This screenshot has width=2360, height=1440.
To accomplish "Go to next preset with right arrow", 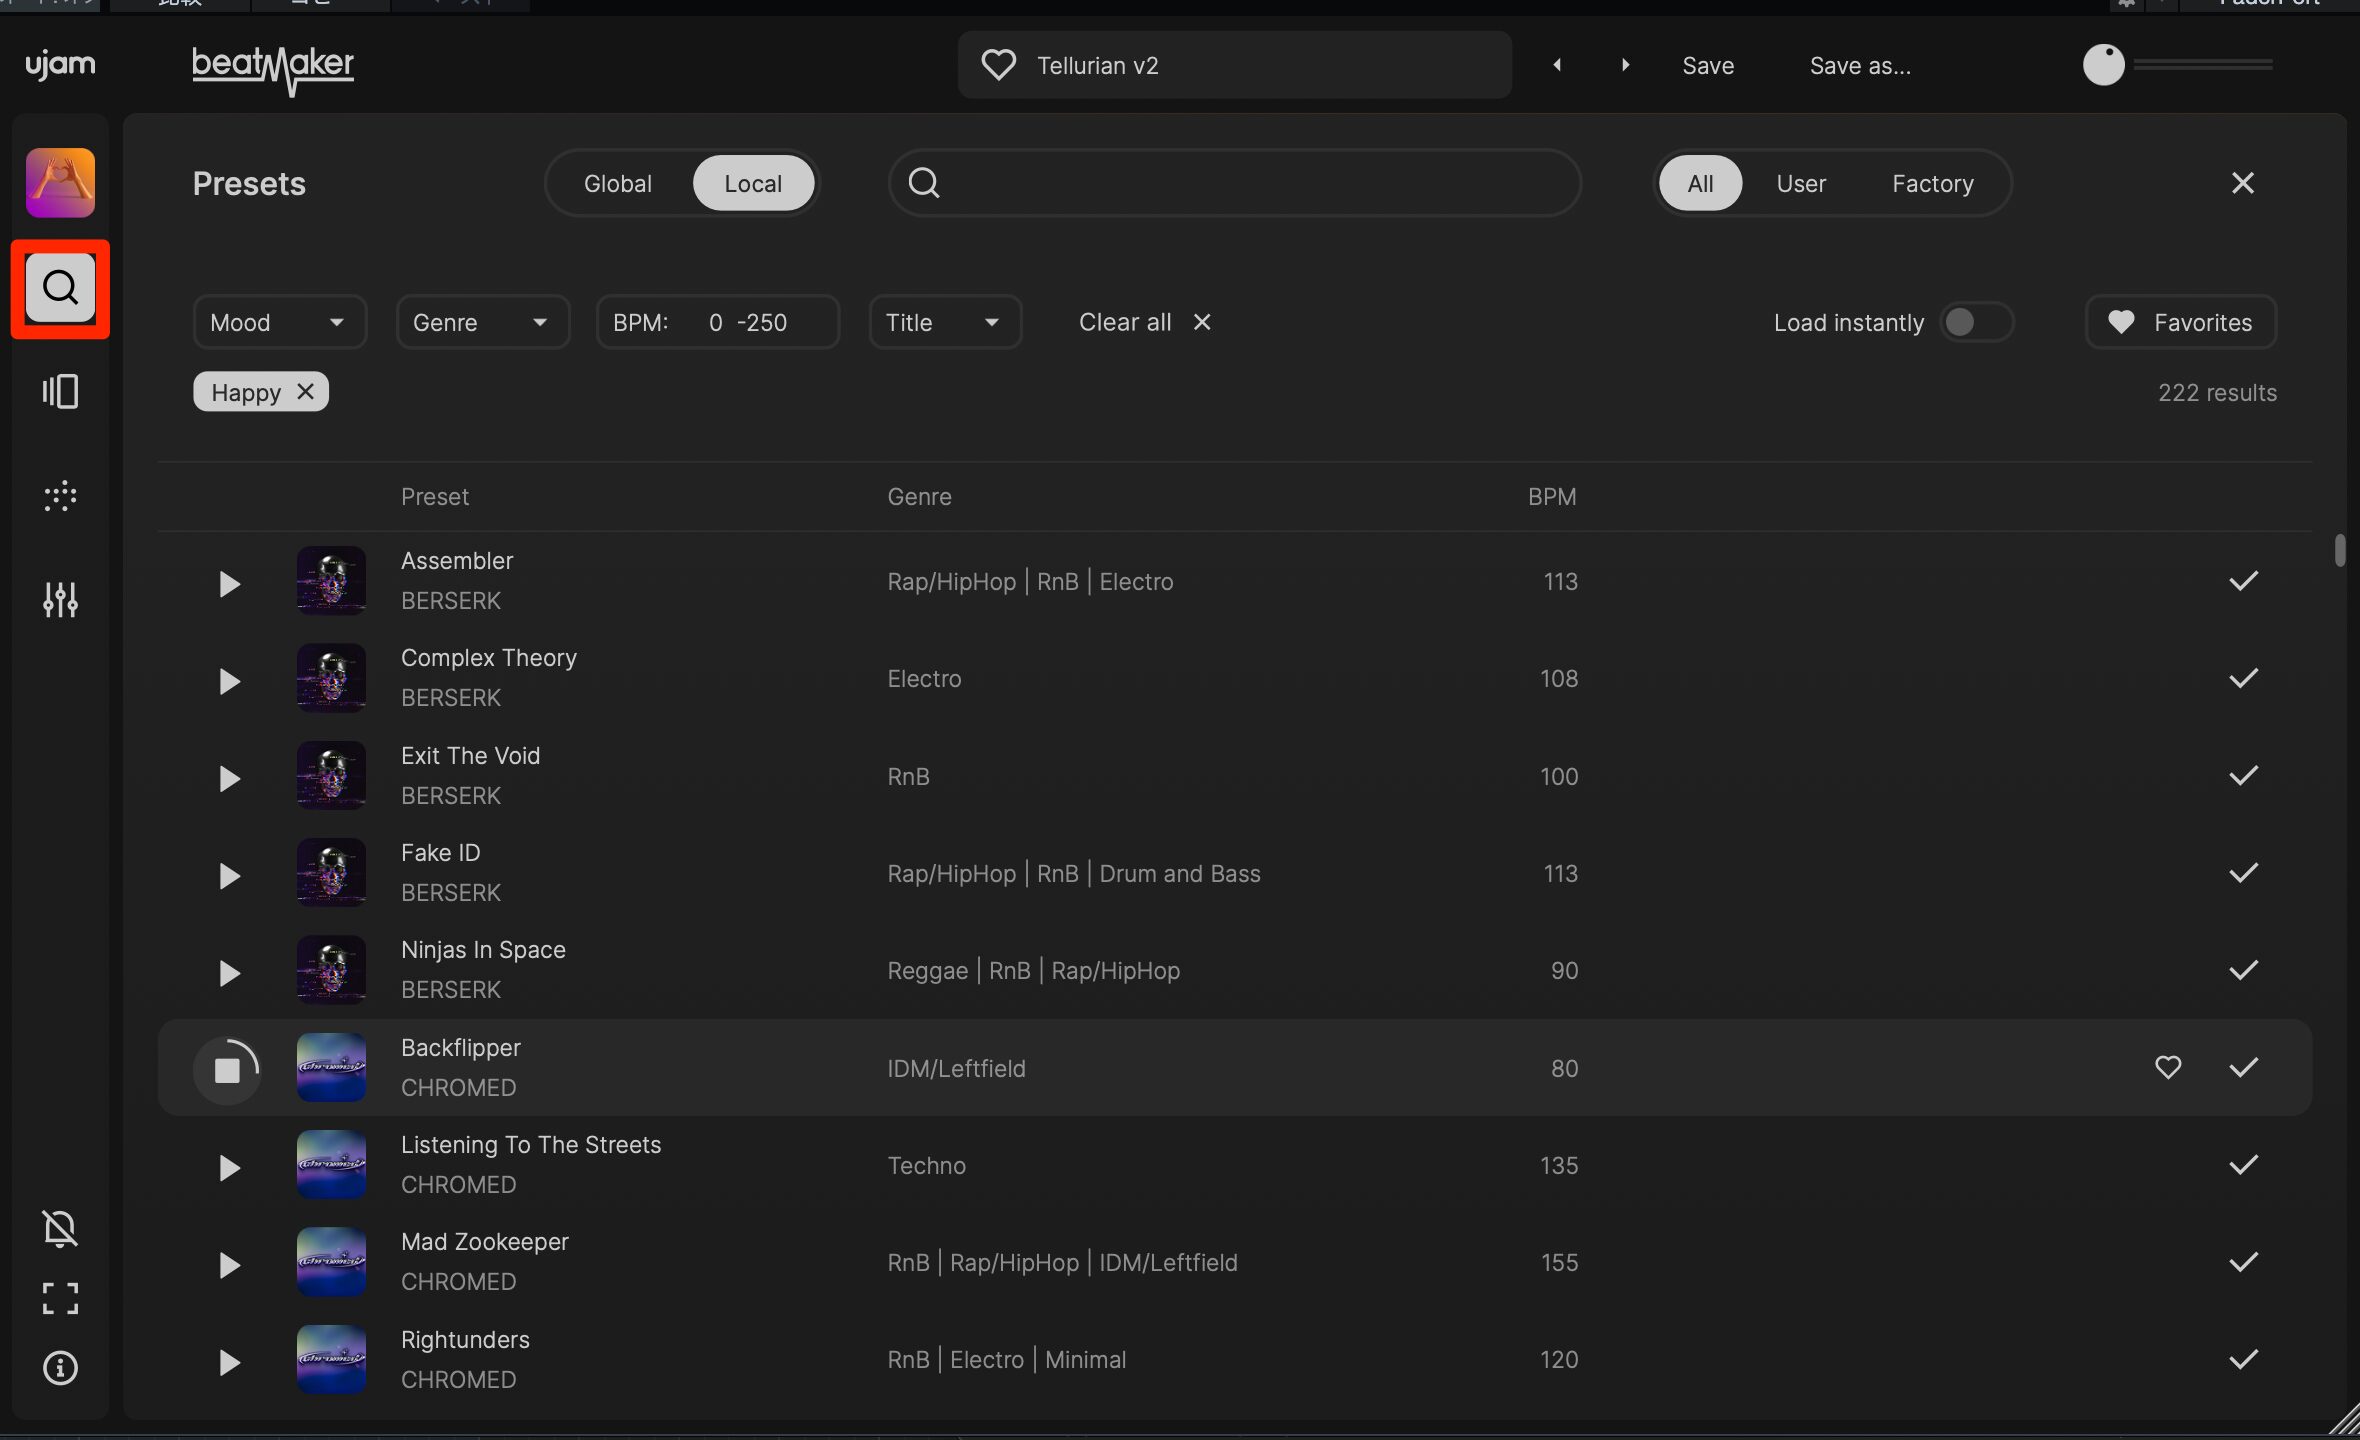I will [1625, 65].
